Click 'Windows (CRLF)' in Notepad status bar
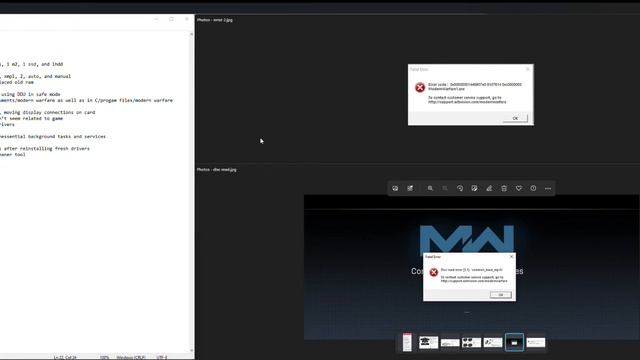This screenshot has width=640, height=360. pos(131,358)
